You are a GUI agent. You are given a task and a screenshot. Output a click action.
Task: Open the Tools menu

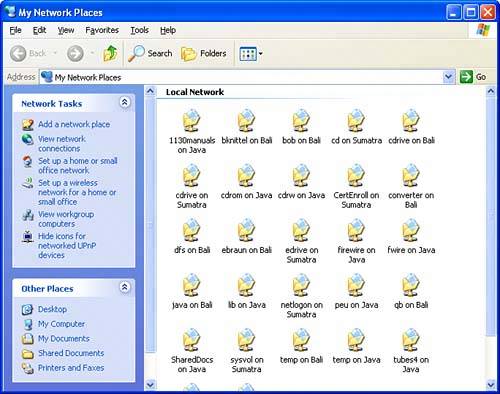click(139, 30)
